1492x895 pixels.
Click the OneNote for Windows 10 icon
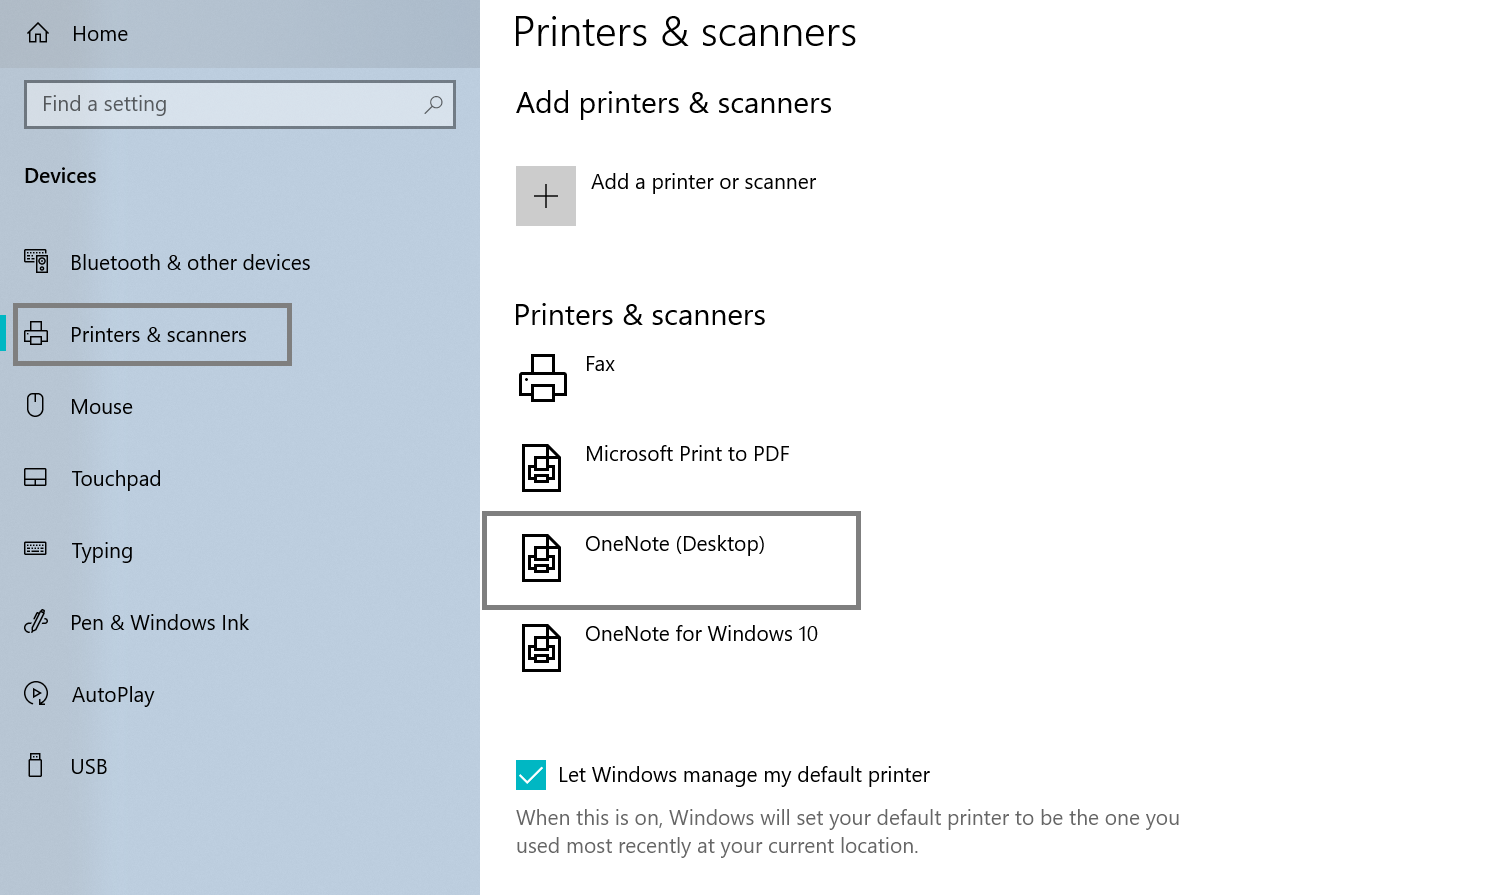pos(541,648)
